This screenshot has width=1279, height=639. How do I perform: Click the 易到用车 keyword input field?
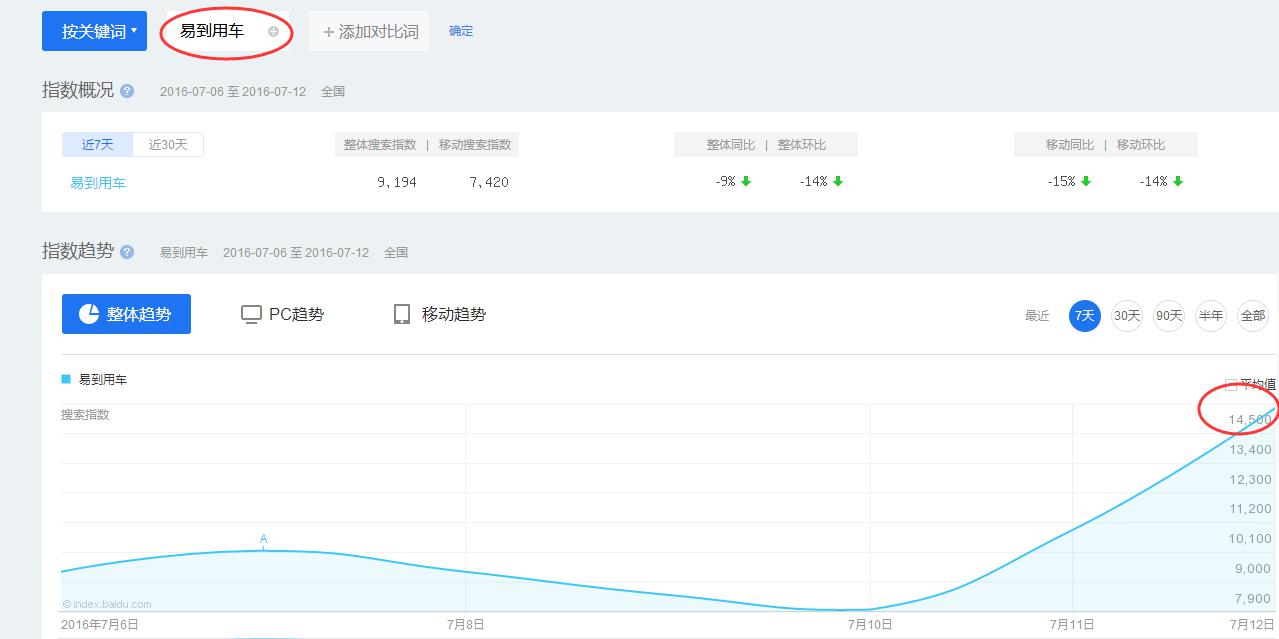pyautogui.click(x=228, y=31)
